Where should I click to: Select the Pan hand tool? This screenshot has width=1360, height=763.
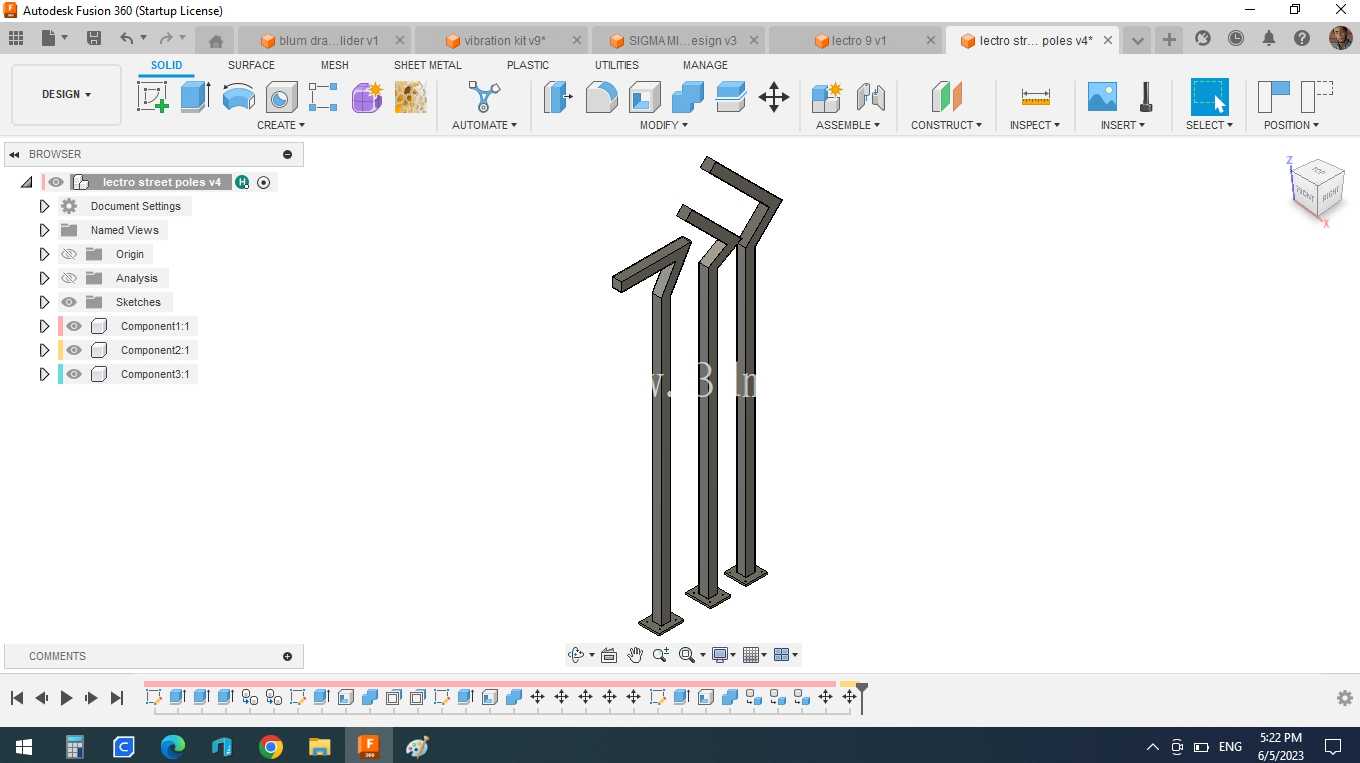(635, 655)
